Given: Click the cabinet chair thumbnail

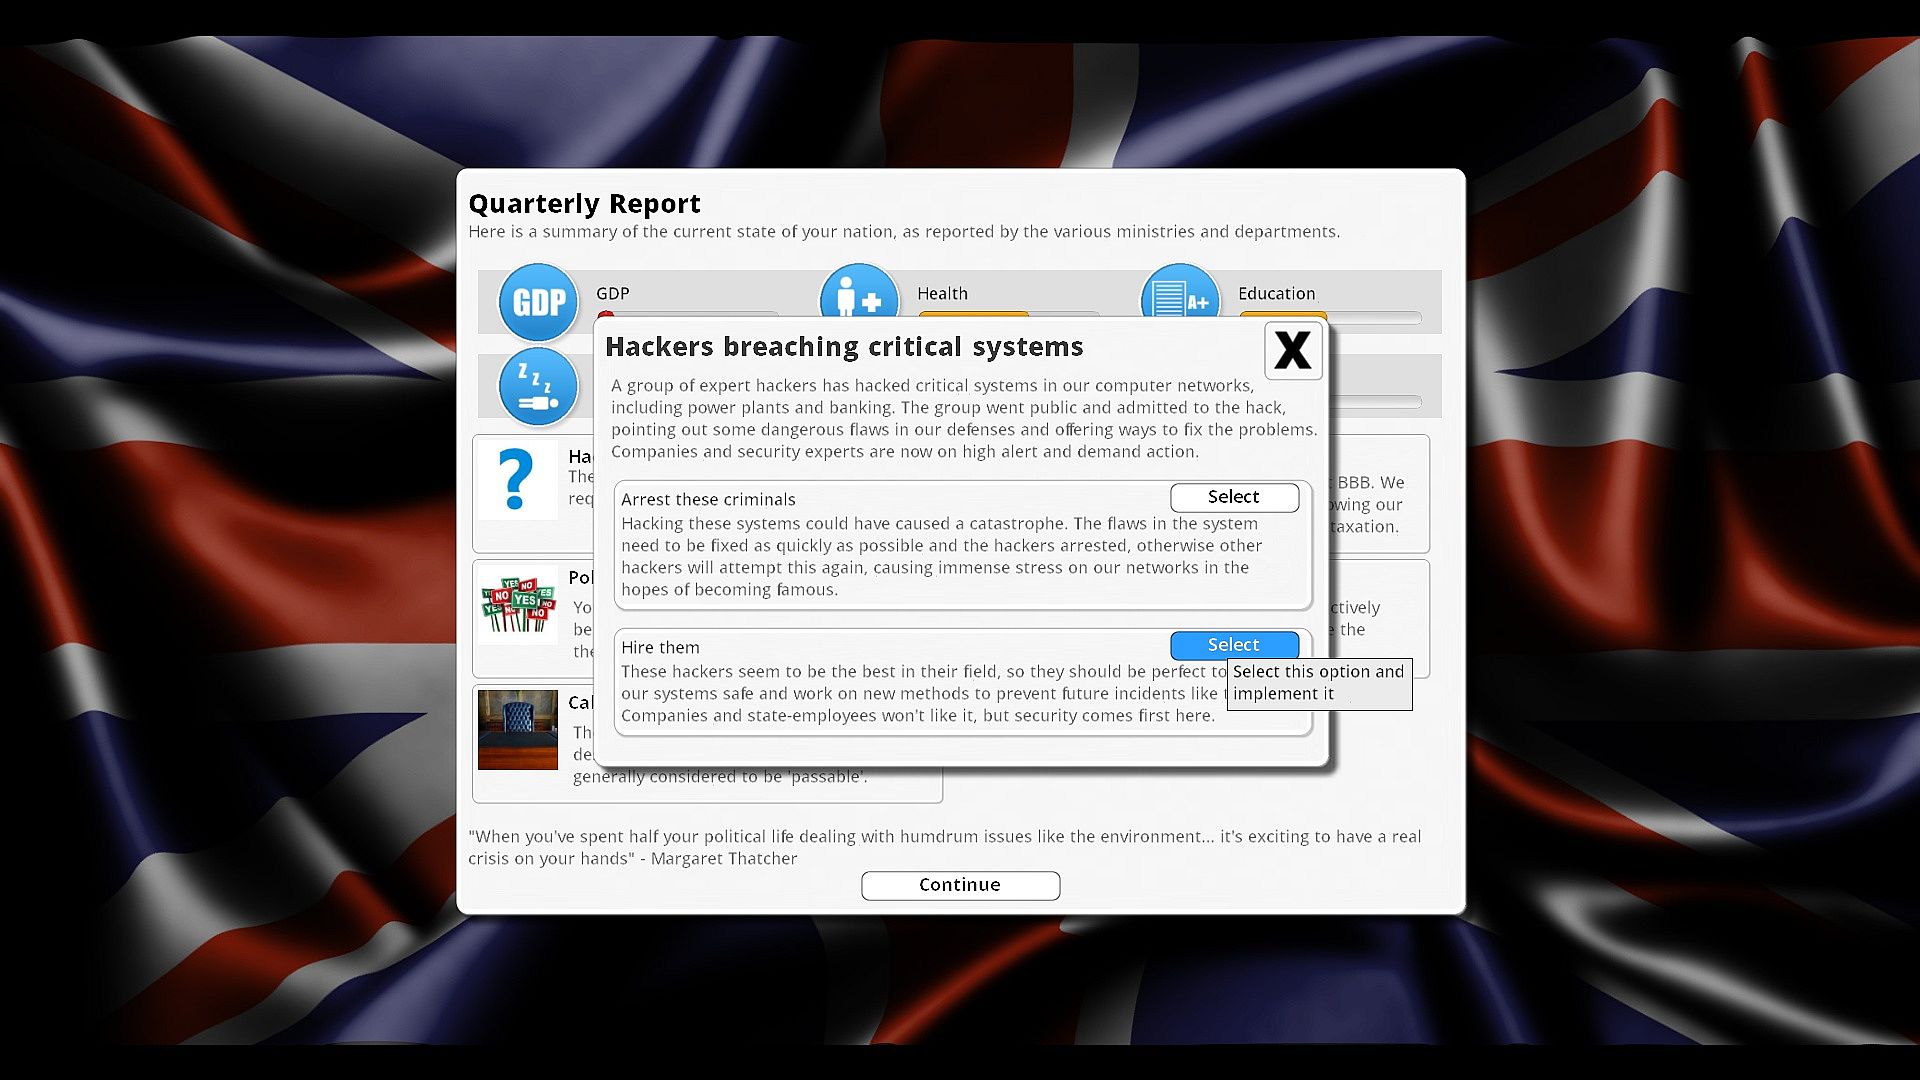Looking at the screenshot, I should pyautogui.click(x=518, y=729).
